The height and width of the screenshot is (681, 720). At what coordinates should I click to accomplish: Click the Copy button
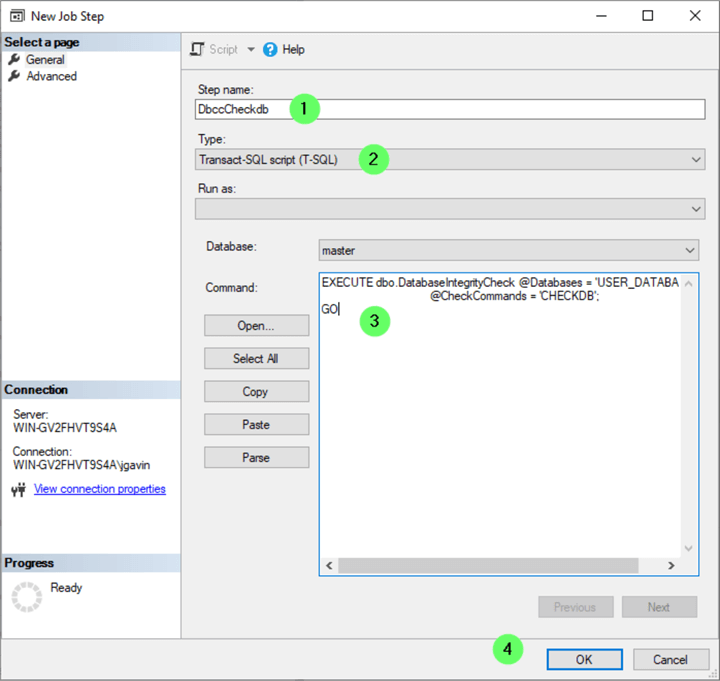click(x=256, y=392)
